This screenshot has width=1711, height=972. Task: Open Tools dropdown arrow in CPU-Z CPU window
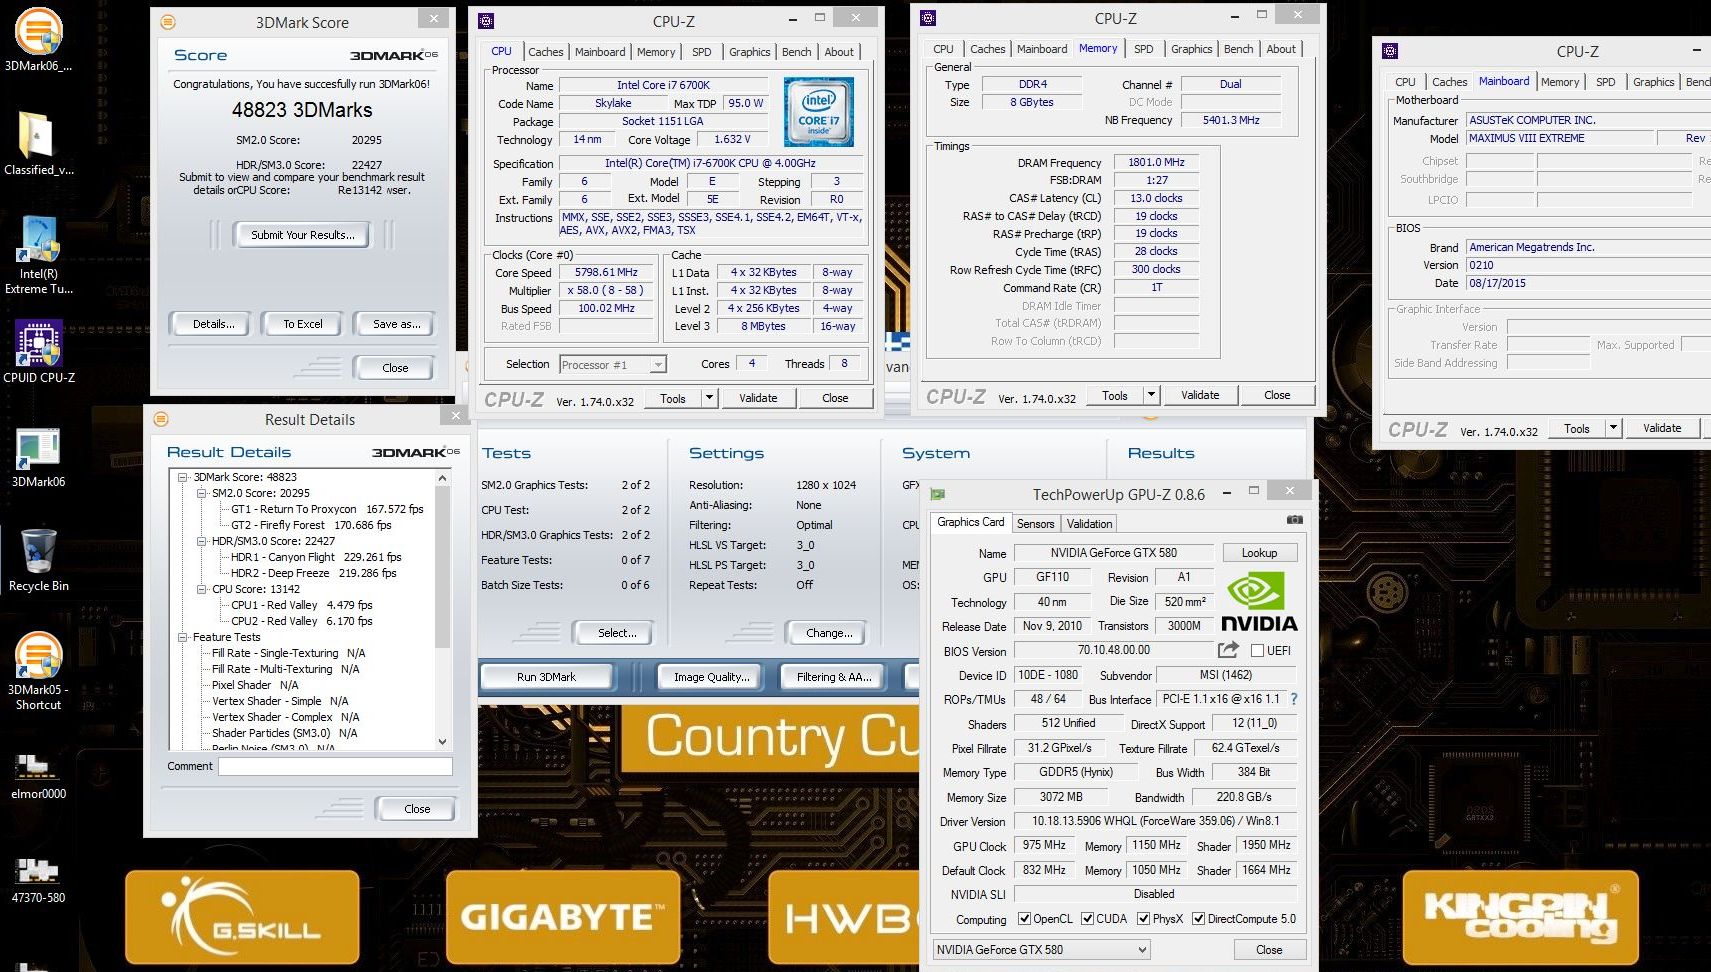pos(709,398)
